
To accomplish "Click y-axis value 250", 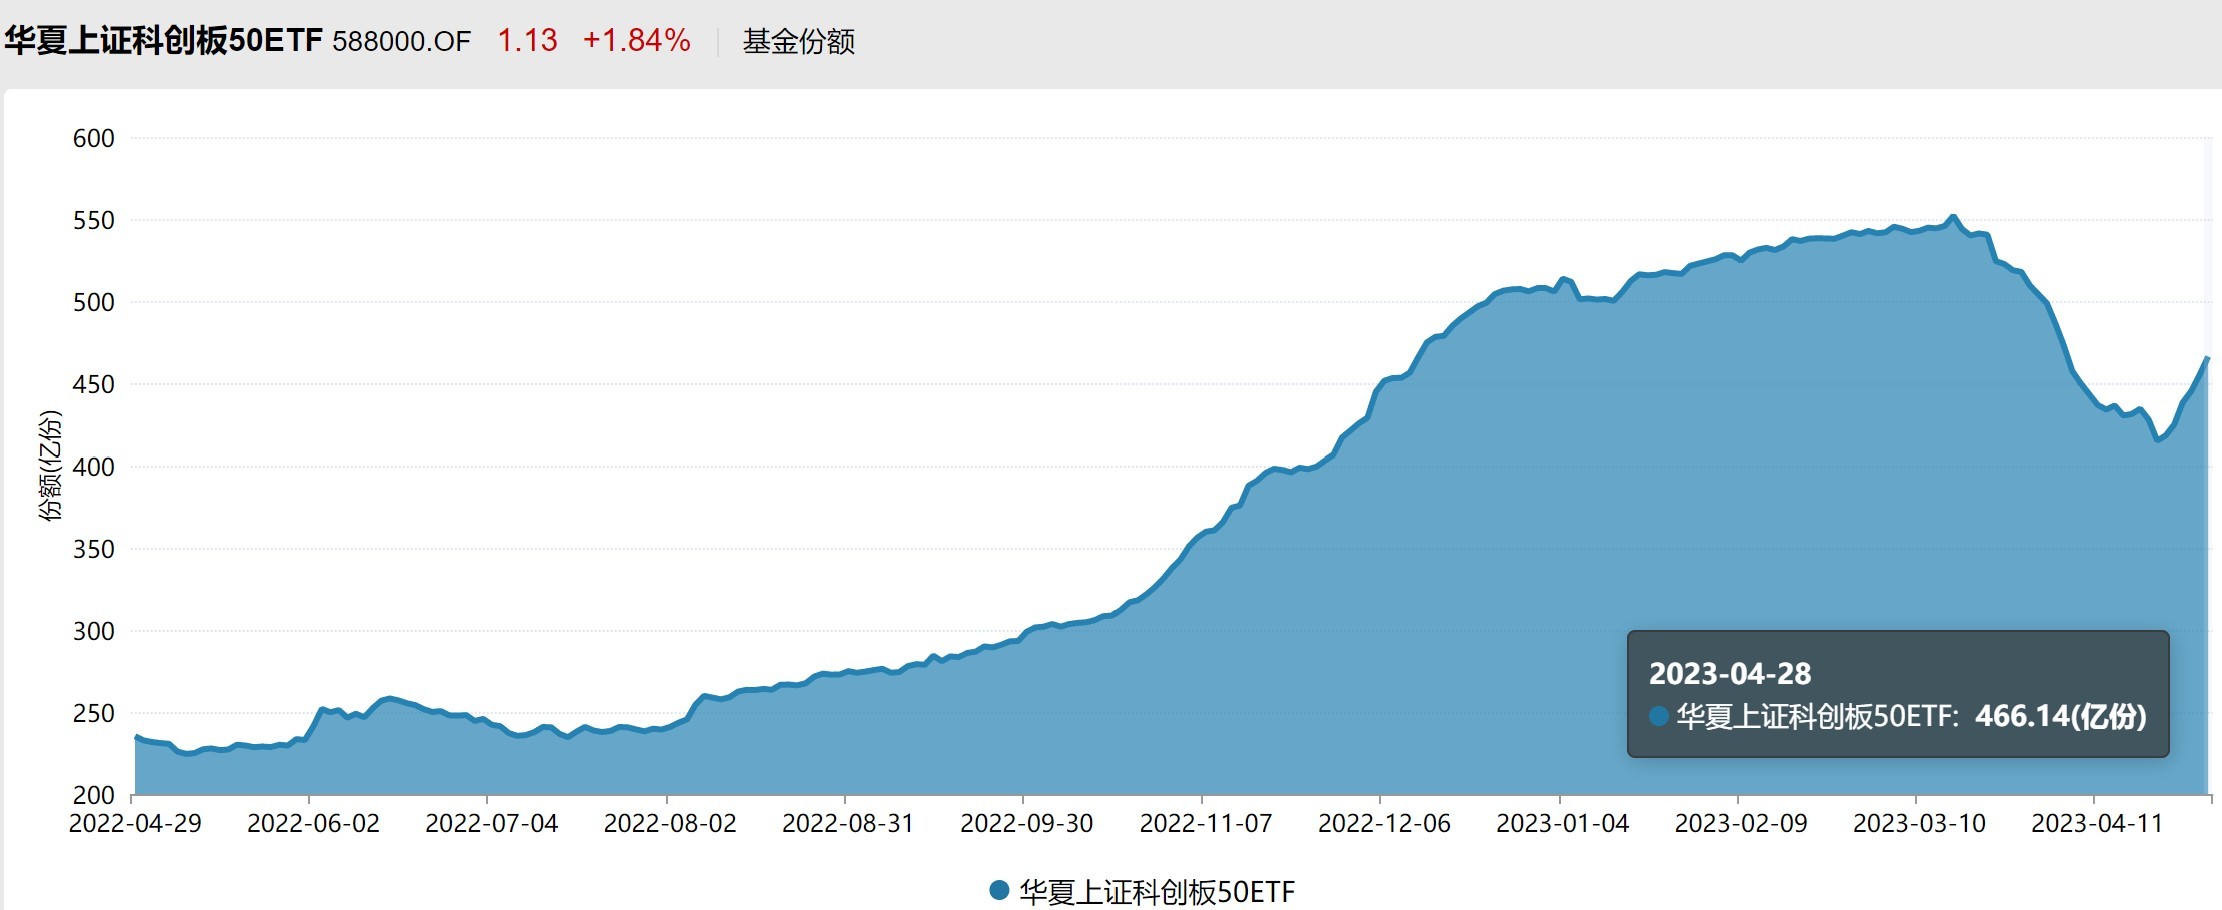I will (94, 713).
